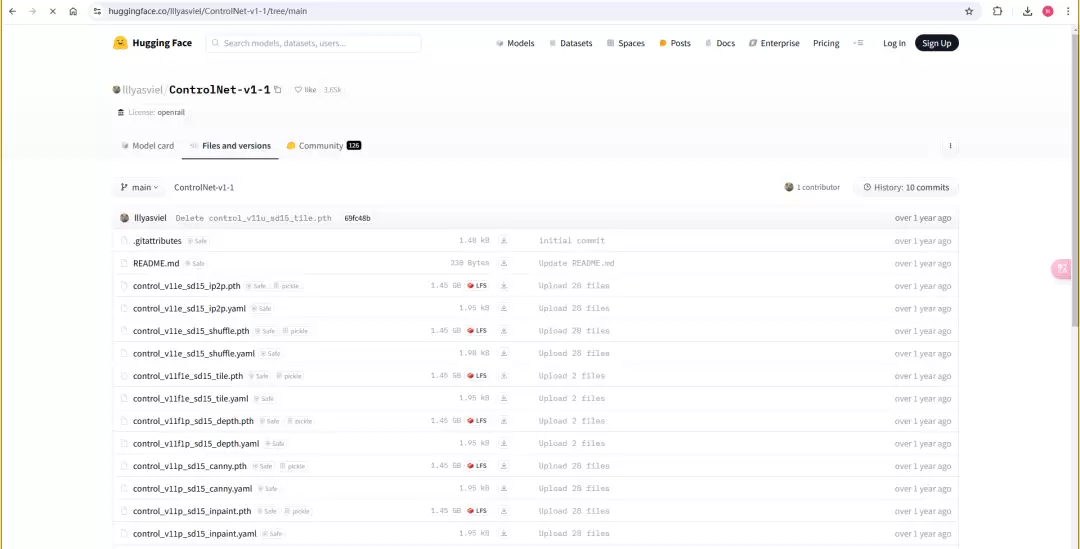Screen dimensions: 1080x549
Task: Download control_v11e_sd15_ip2p.pth file icon
Action: 504,286
